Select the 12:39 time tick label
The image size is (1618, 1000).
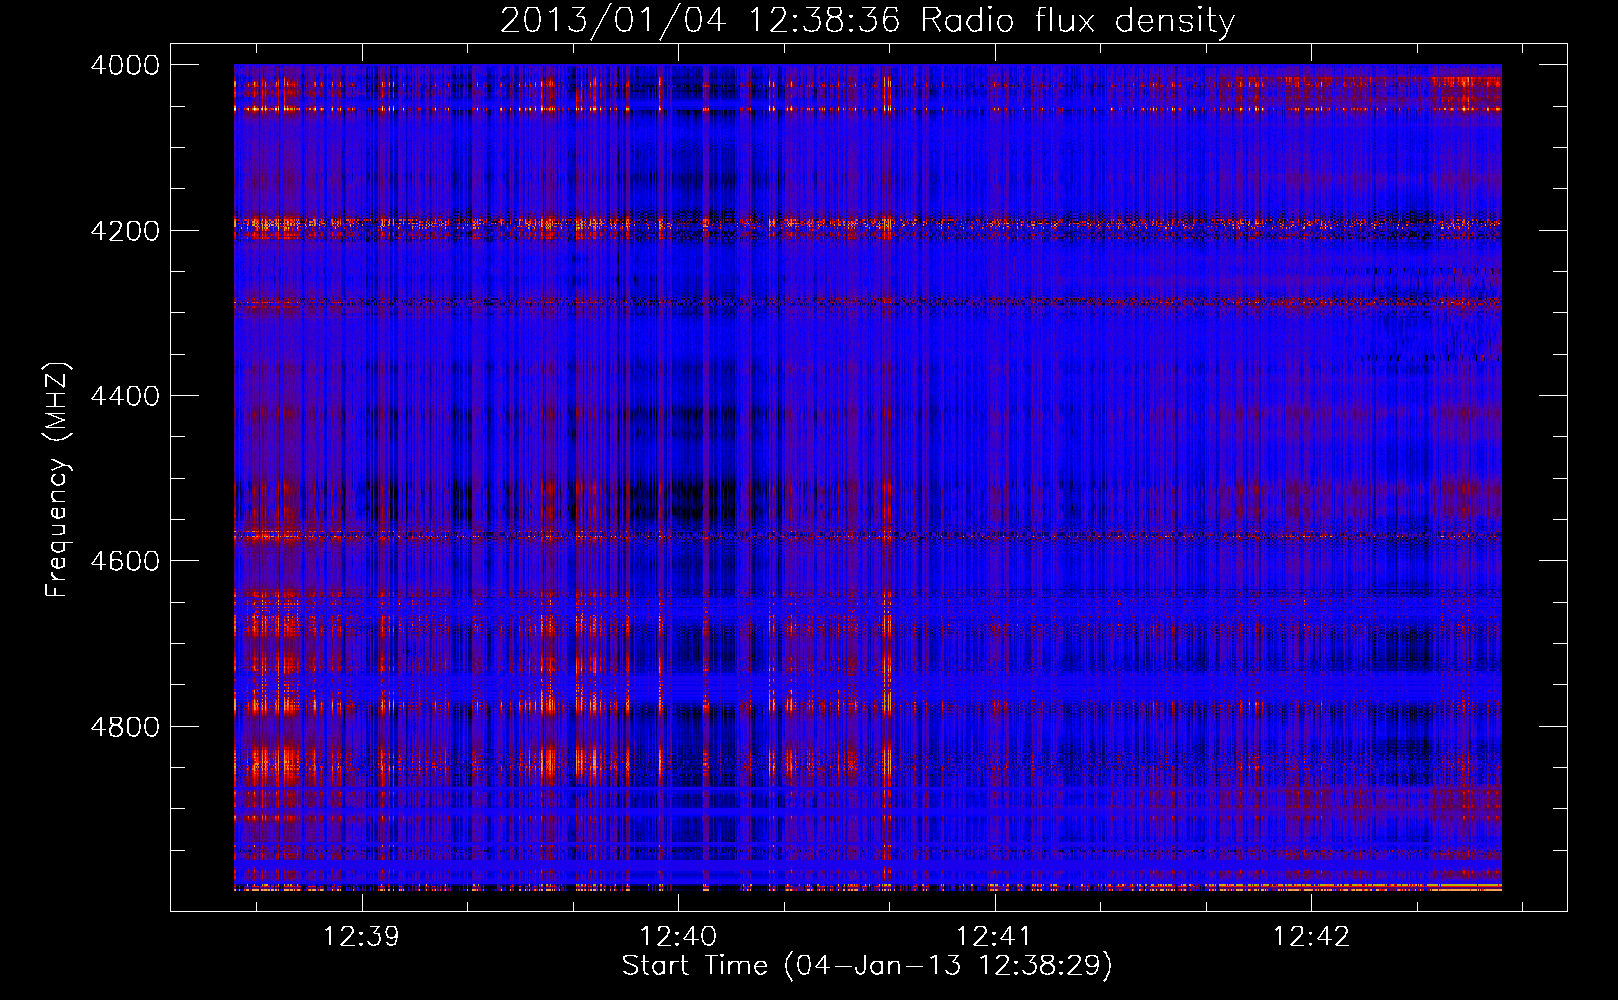[361, 936]
